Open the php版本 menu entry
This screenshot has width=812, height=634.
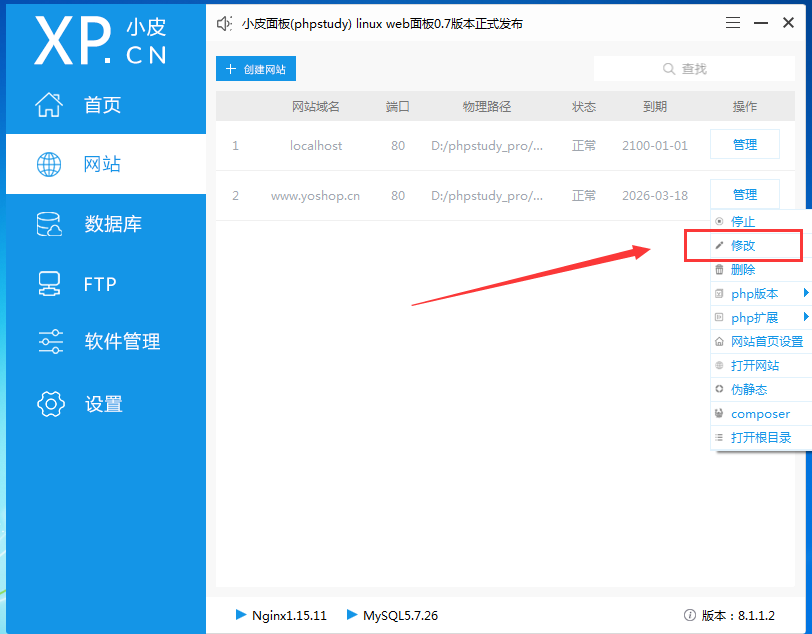(x=761, y=294)
